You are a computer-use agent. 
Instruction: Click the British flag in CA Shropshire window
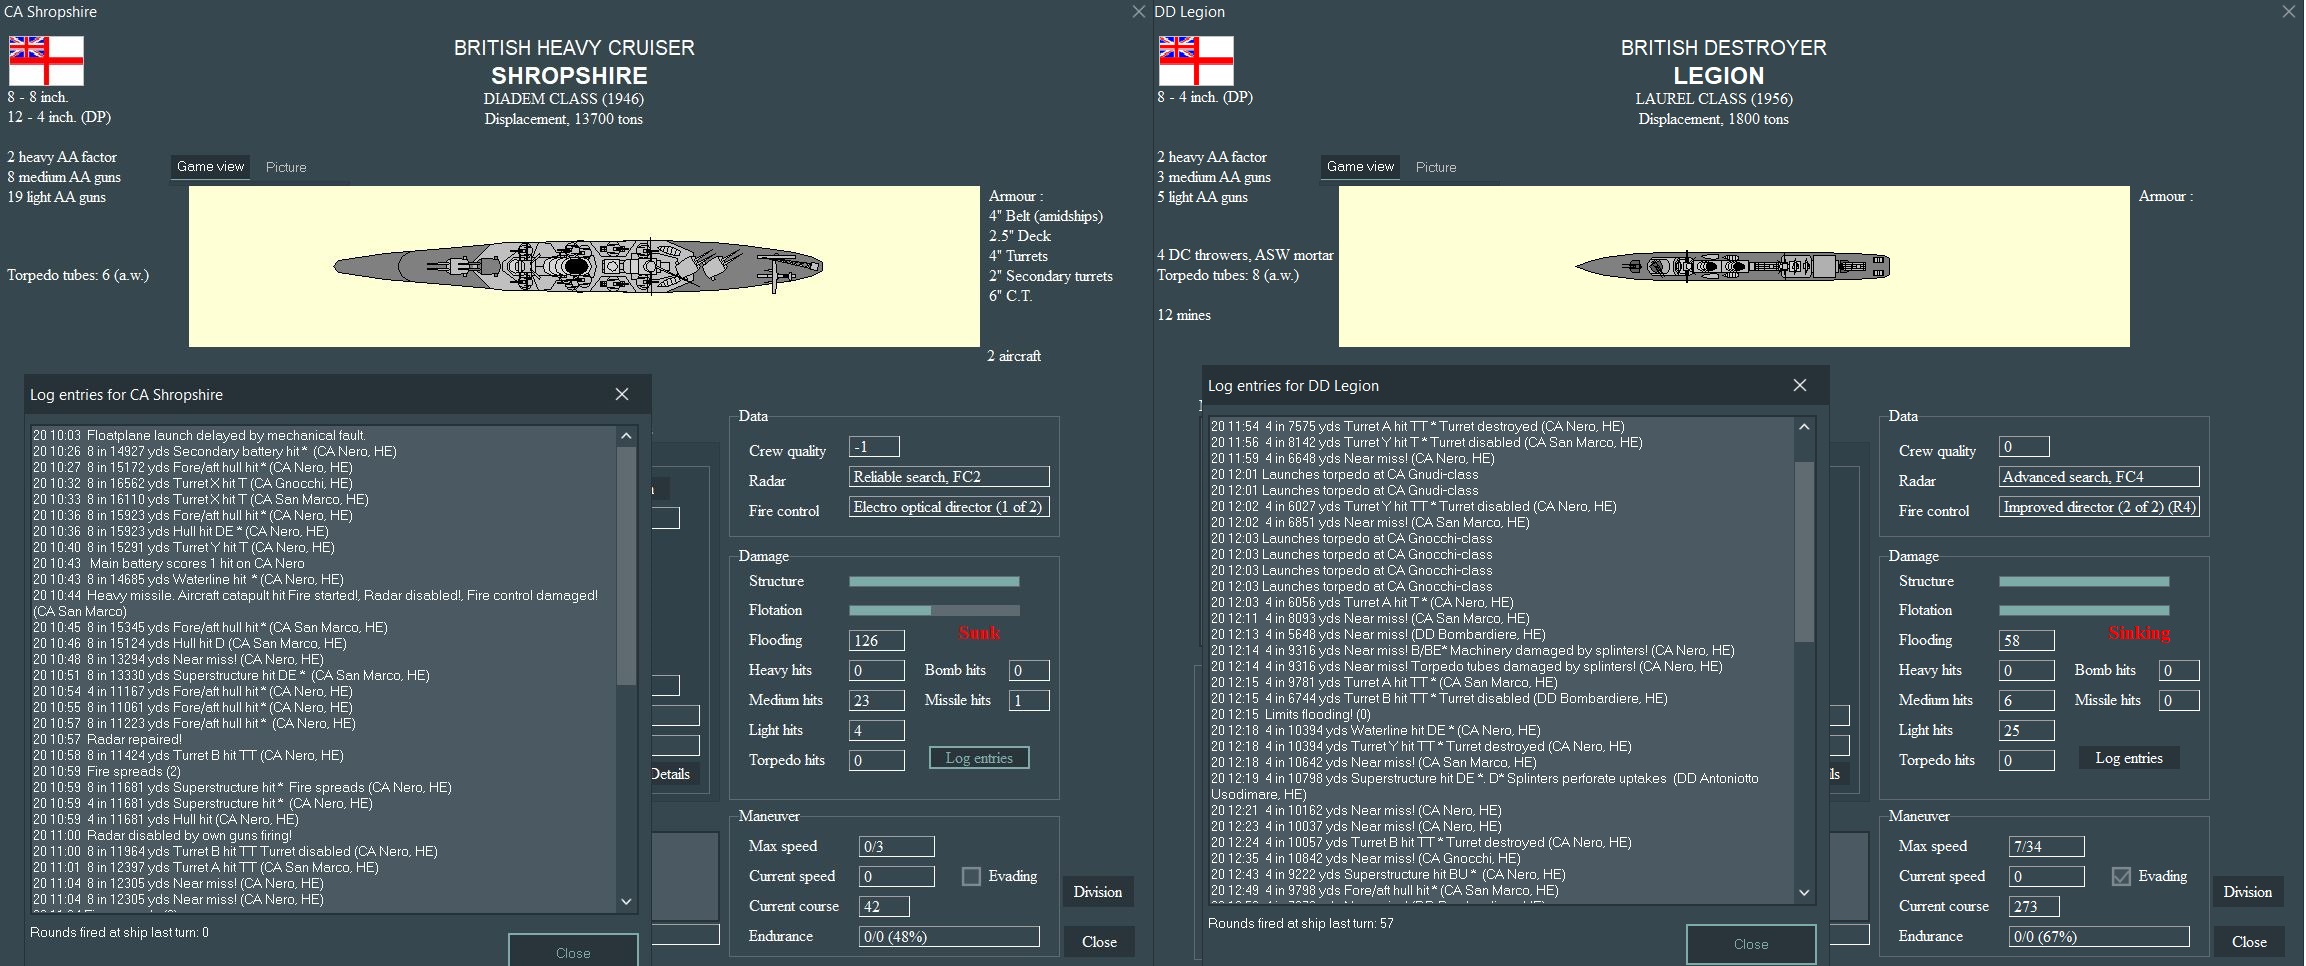[46, 60]
